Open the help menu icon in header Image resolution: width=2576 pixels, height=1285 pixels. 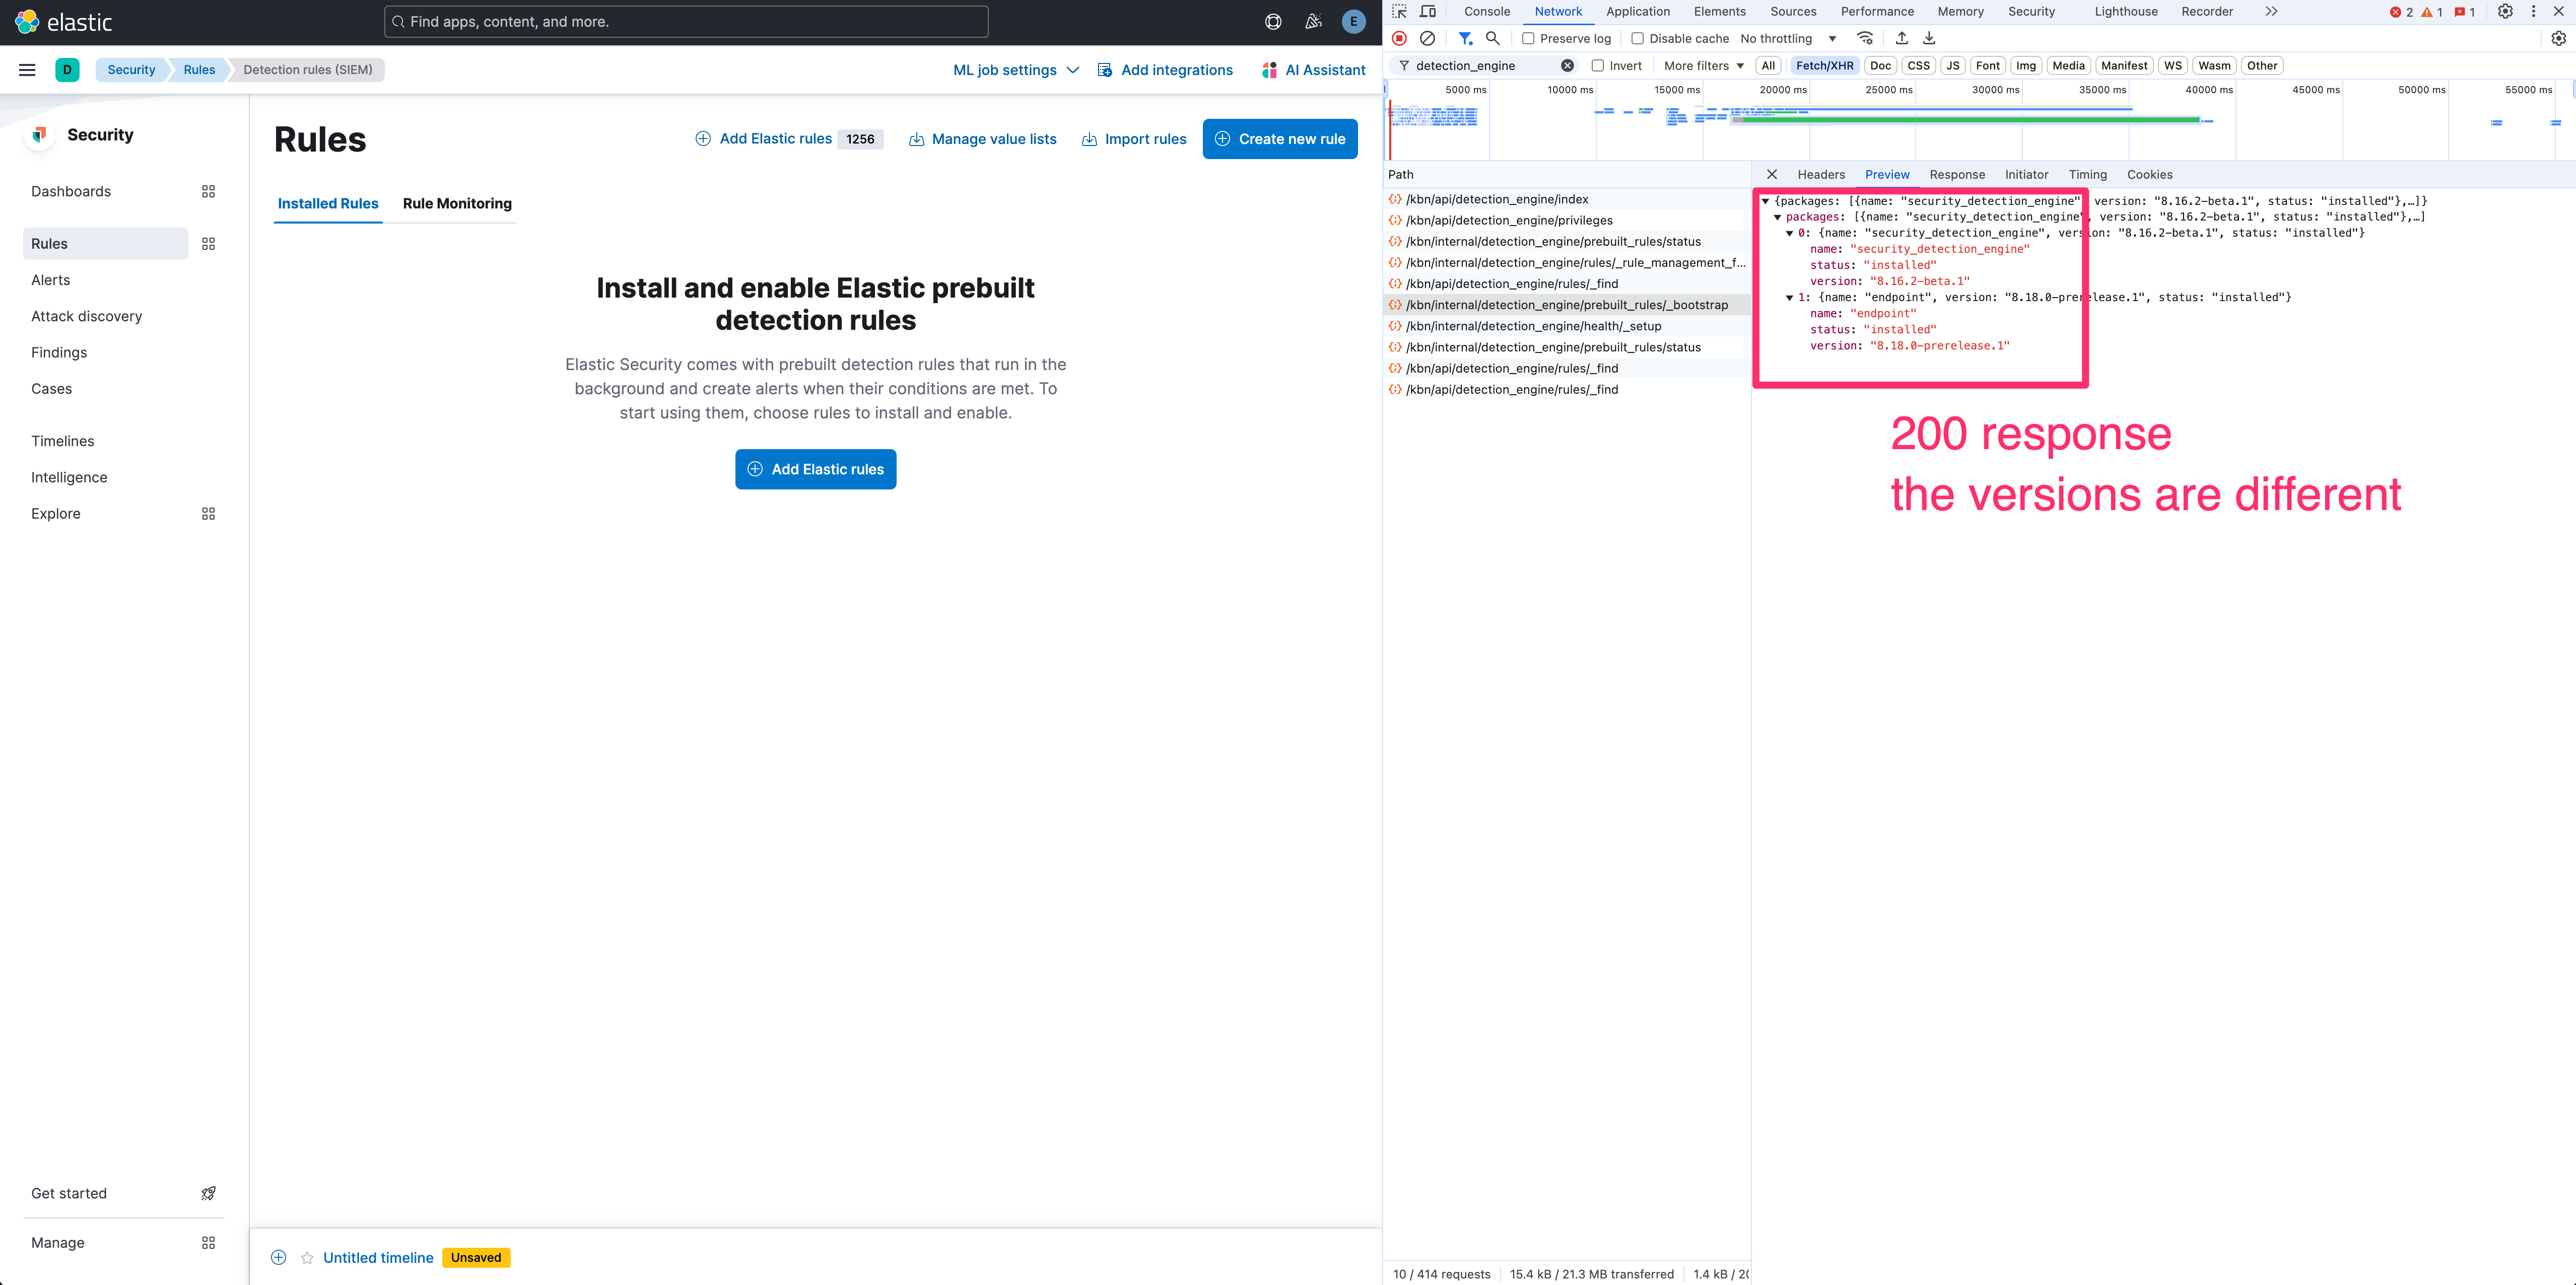click(x=1273, y=21)
